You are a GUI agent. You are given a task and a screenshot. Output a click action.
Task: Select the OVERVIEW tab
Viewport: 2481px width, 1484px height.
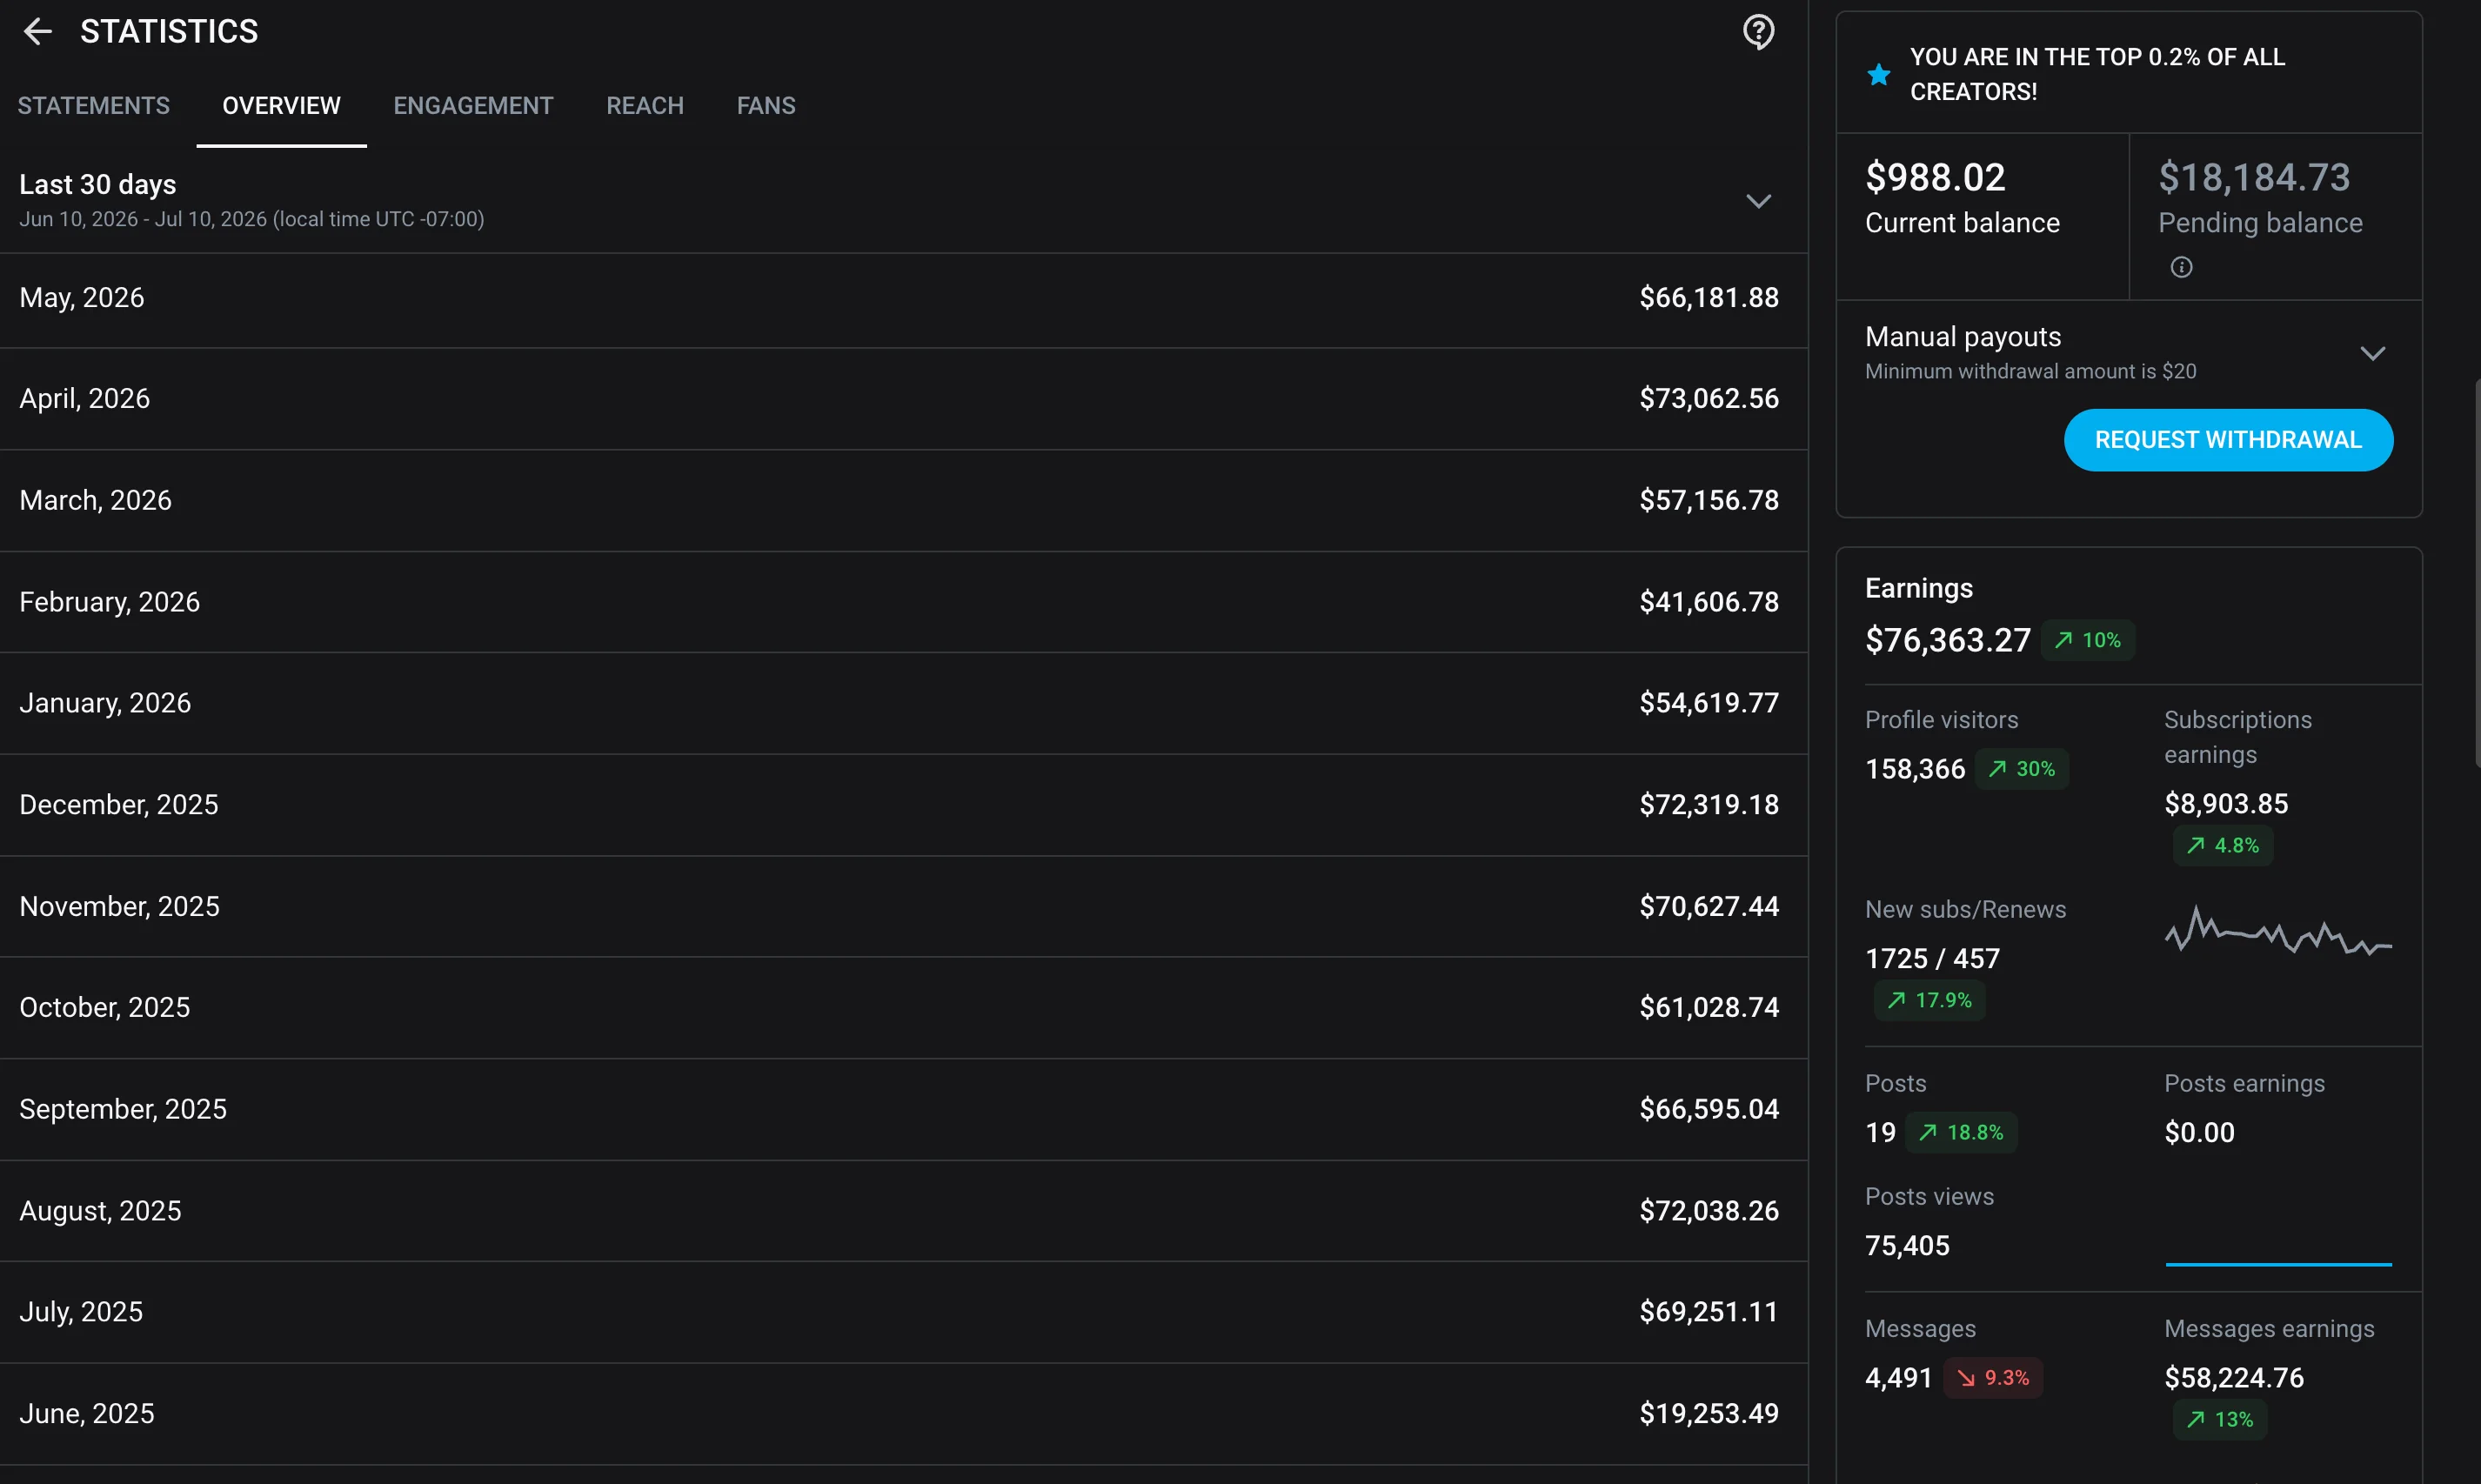281,106
